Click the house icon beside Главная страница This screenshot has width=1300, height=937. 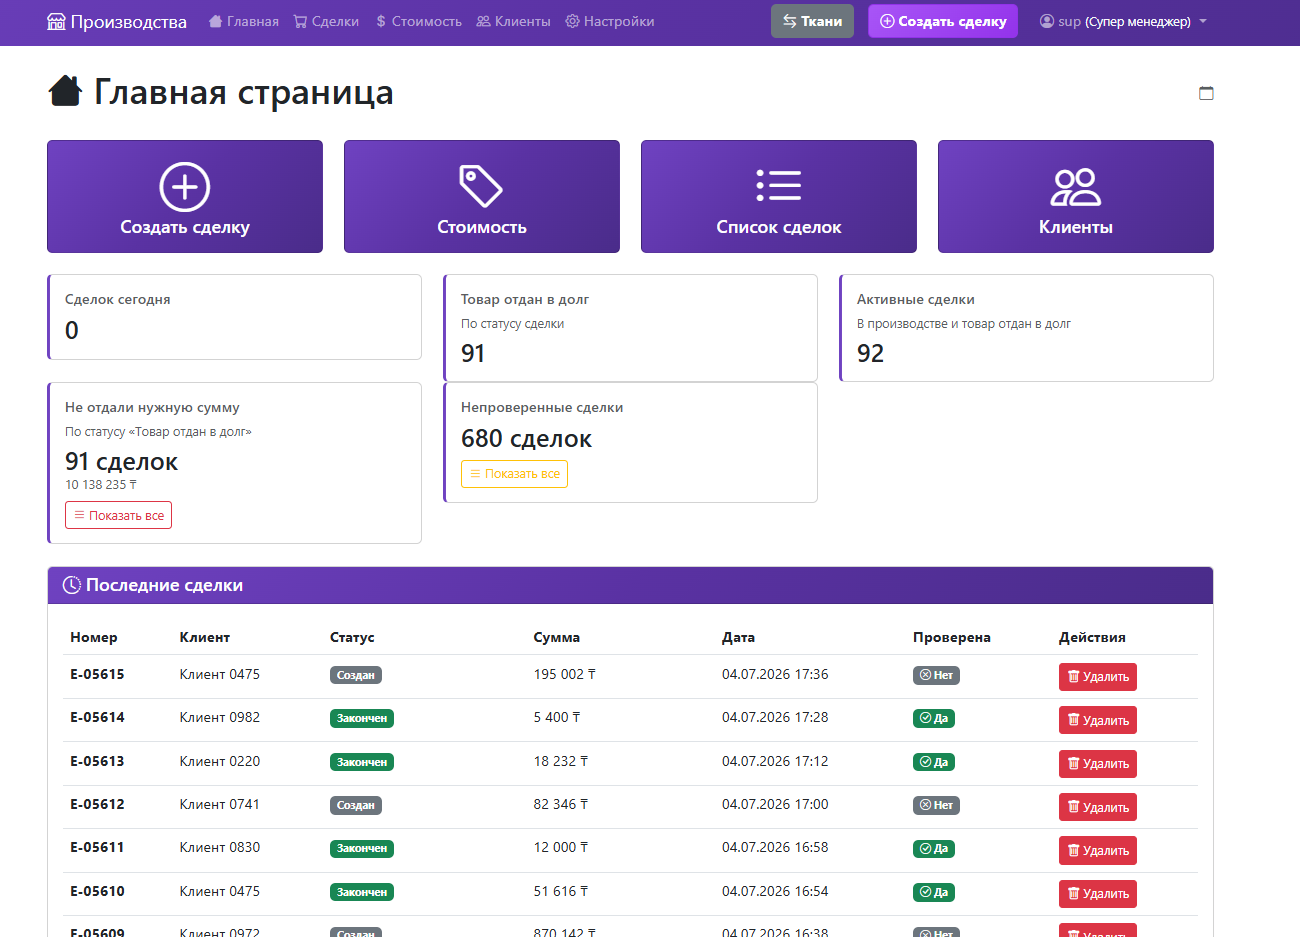65,91
